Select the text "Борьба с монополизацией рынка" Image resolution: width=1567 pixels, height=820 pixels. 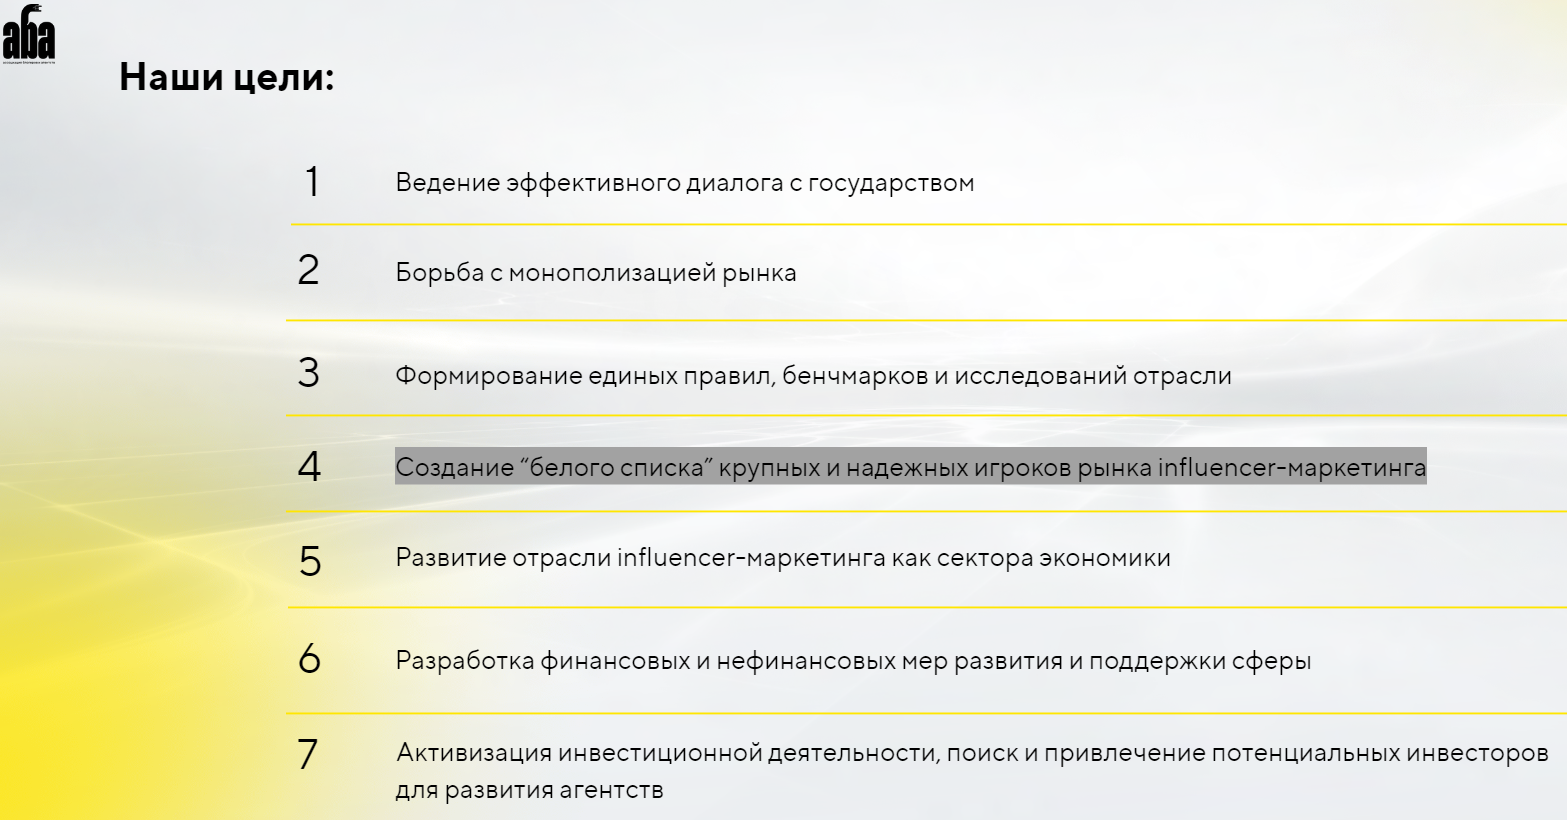(596, 273)
